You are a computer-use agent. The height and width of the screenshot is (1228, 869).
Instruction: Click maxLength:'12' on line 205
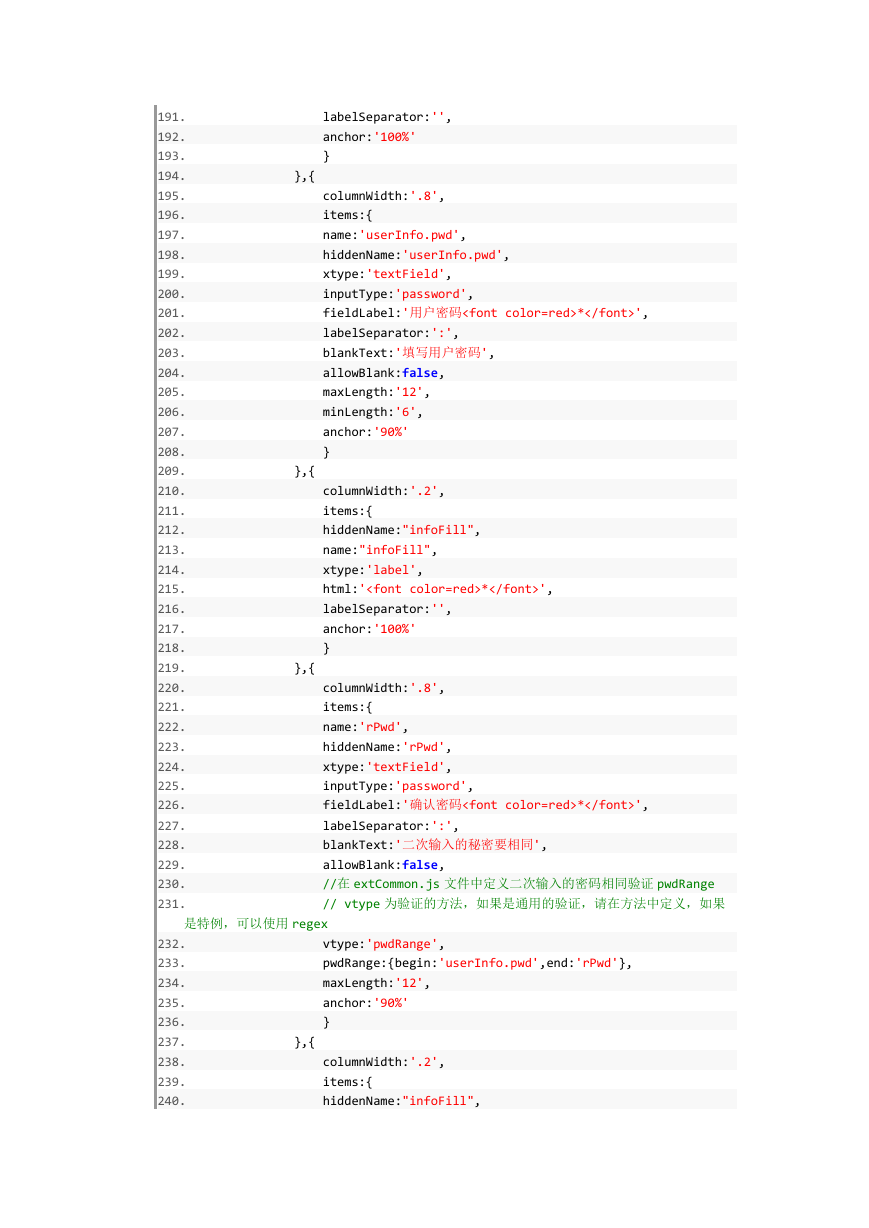coord(377,392)
